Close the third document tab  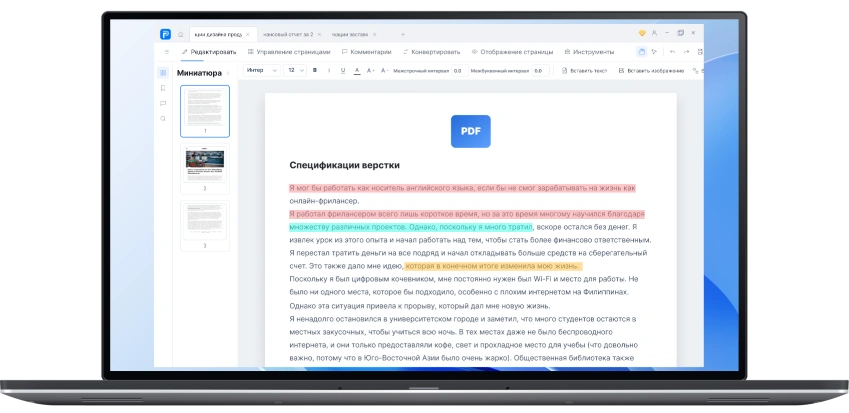[374, 34]
